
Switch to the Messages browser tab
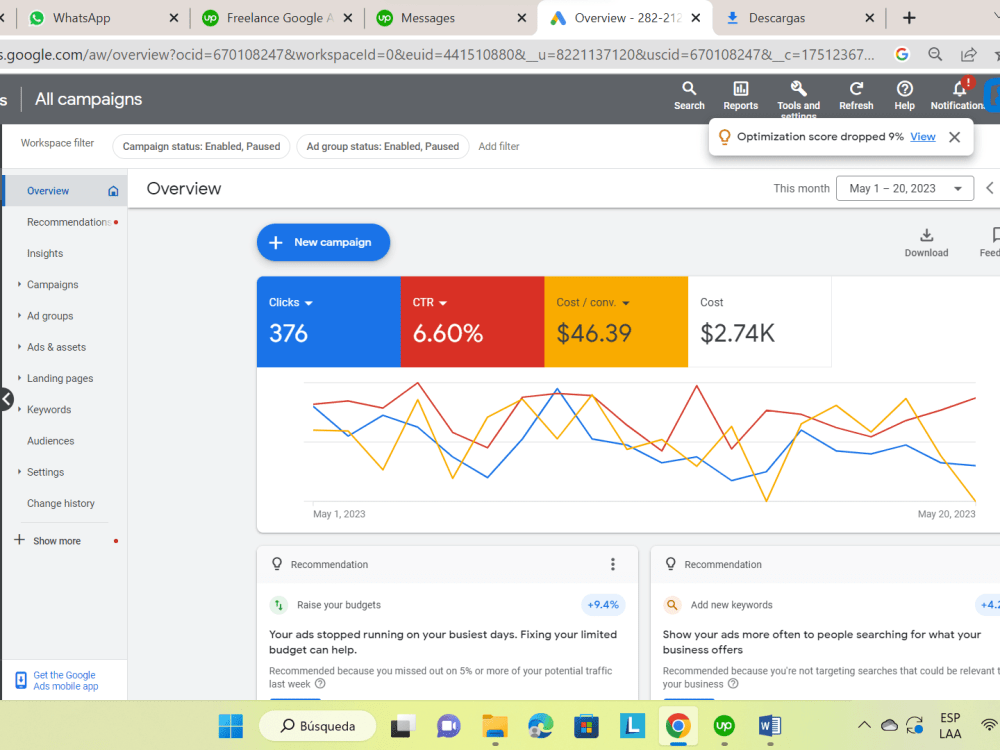(x=427, y=18)
